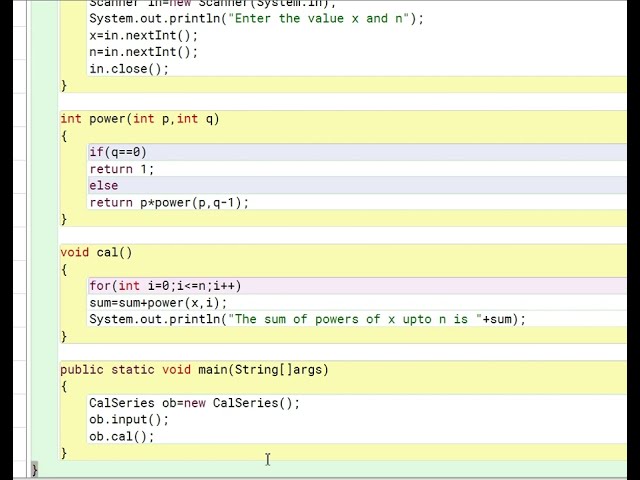640x480 pixels.
Task: Click the line 'return p*power(p,q-1);'
Action: [169, 202]
